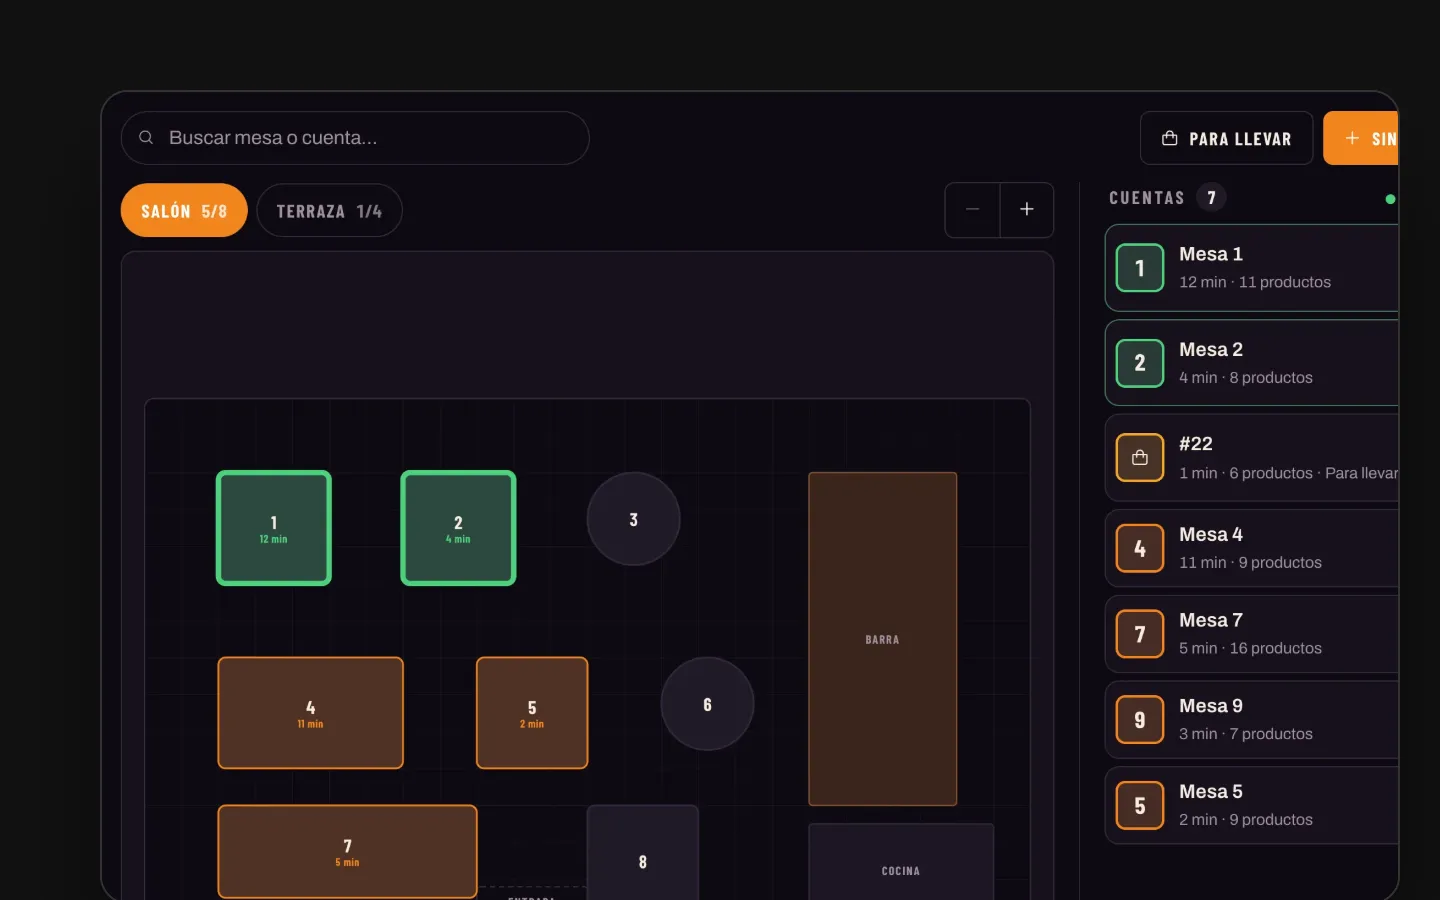Select round table 6 on floor plan

[x=707, y=704]
